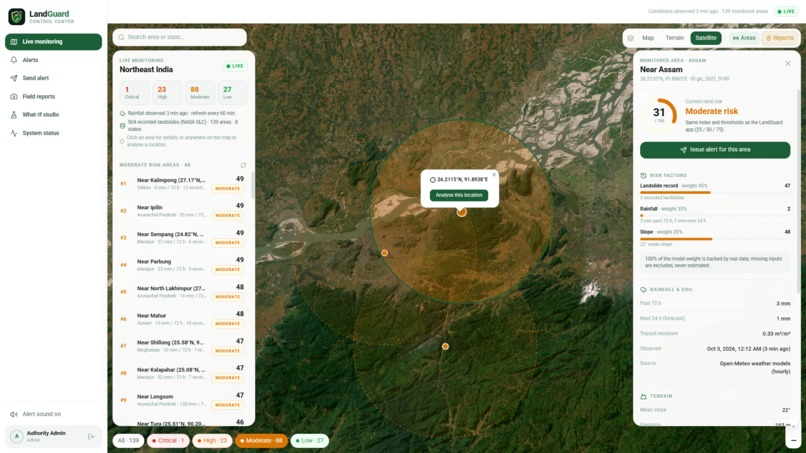
Task: Click the Risk Factors section icon
Action: (x=644, y=175)
